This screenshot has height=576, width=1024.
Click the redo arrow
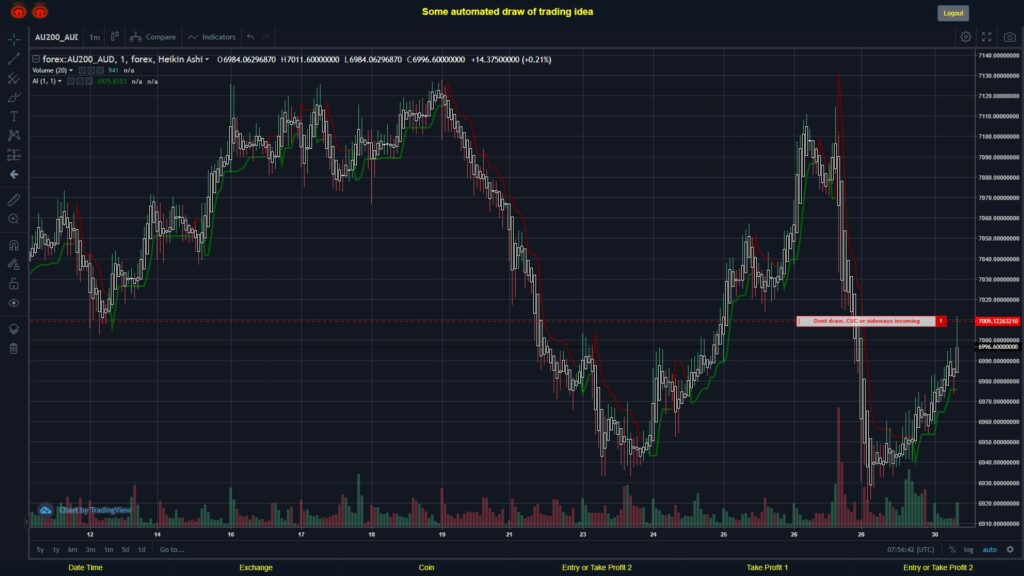pos(265,37)
